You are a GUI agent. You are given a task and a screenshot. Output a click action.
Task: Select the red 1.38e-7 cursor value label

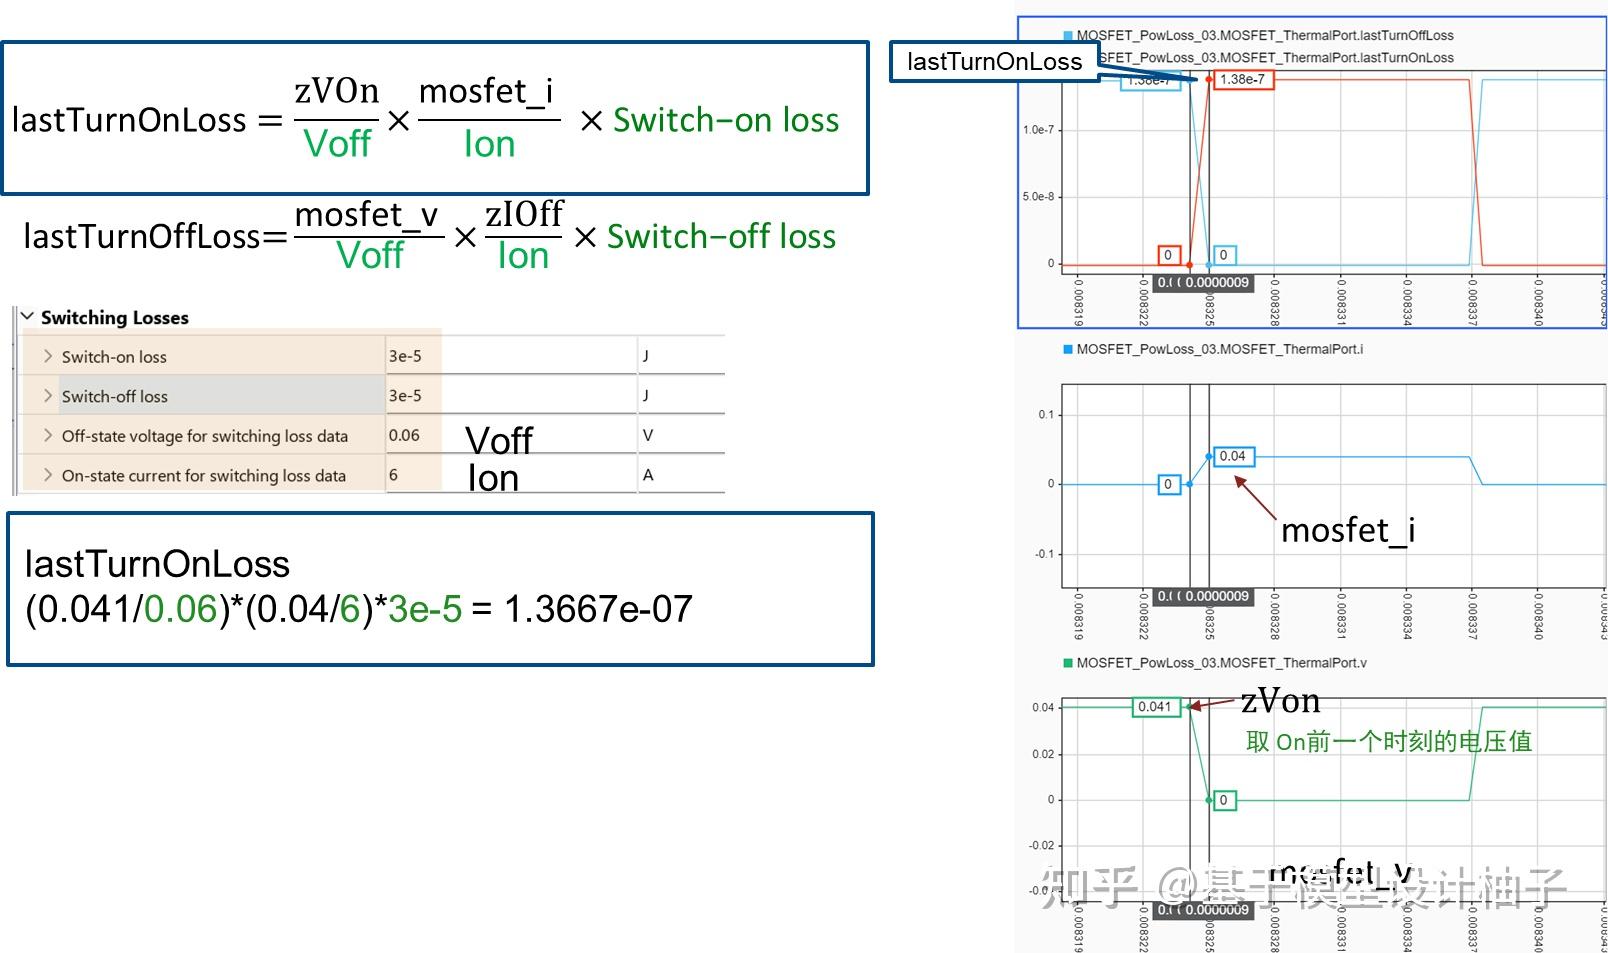(1242, 79)
